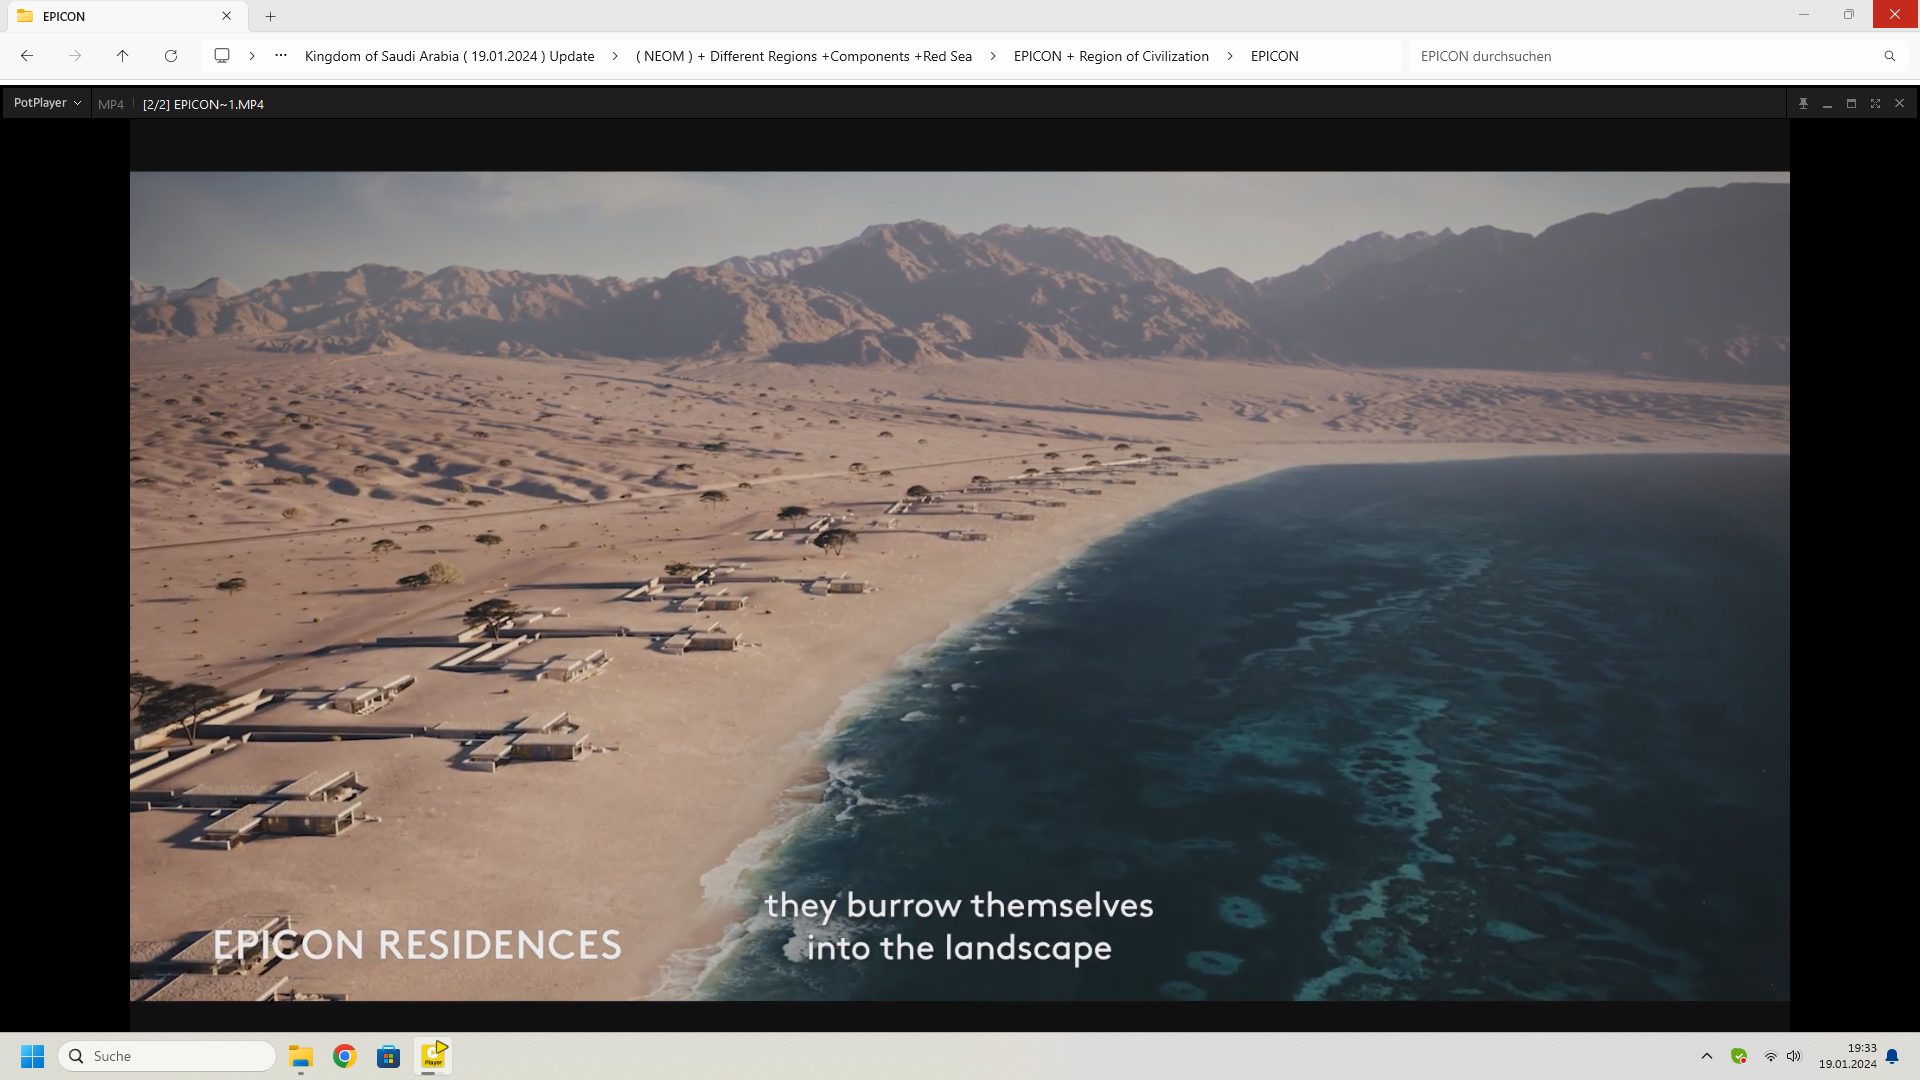The width and height of the screenshot is (1920, 1080).
Task: Open the (NEOM) + Different Regions breadcrumb
Action: (804, 56)
